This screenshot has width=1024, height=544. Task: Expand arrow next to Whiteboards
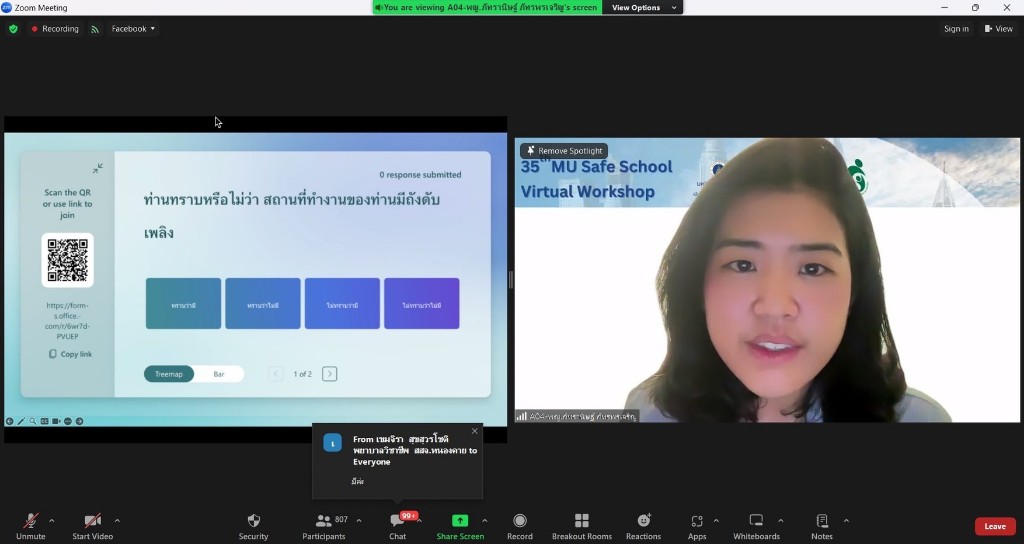[780, 520]
